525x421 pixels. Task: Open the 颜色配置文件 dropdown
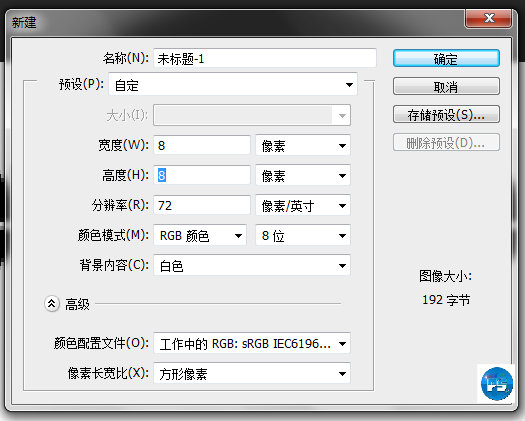(252, 343)
